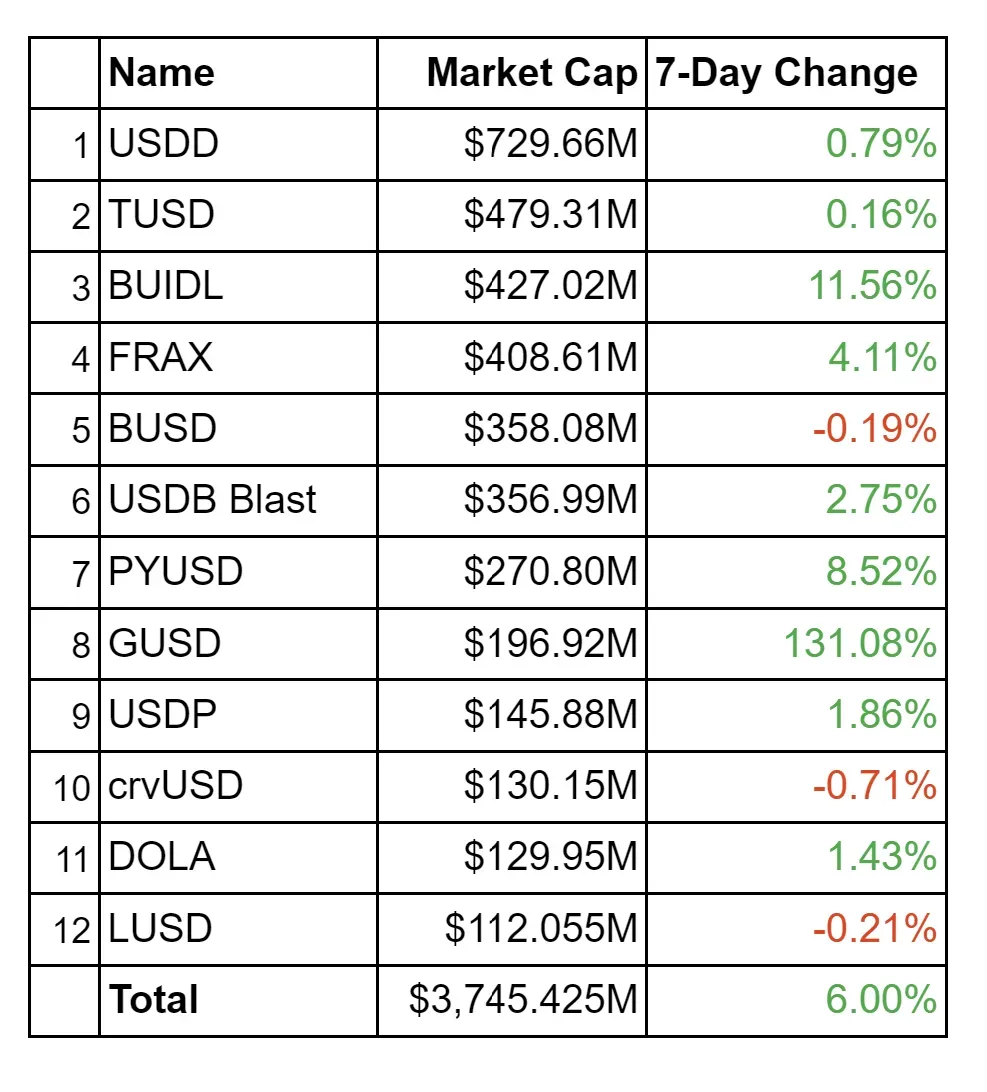Image resolution: width=987 pixels, height=1092 pixels.
Task: Select the USDD name cell
Action: point(163,145)
